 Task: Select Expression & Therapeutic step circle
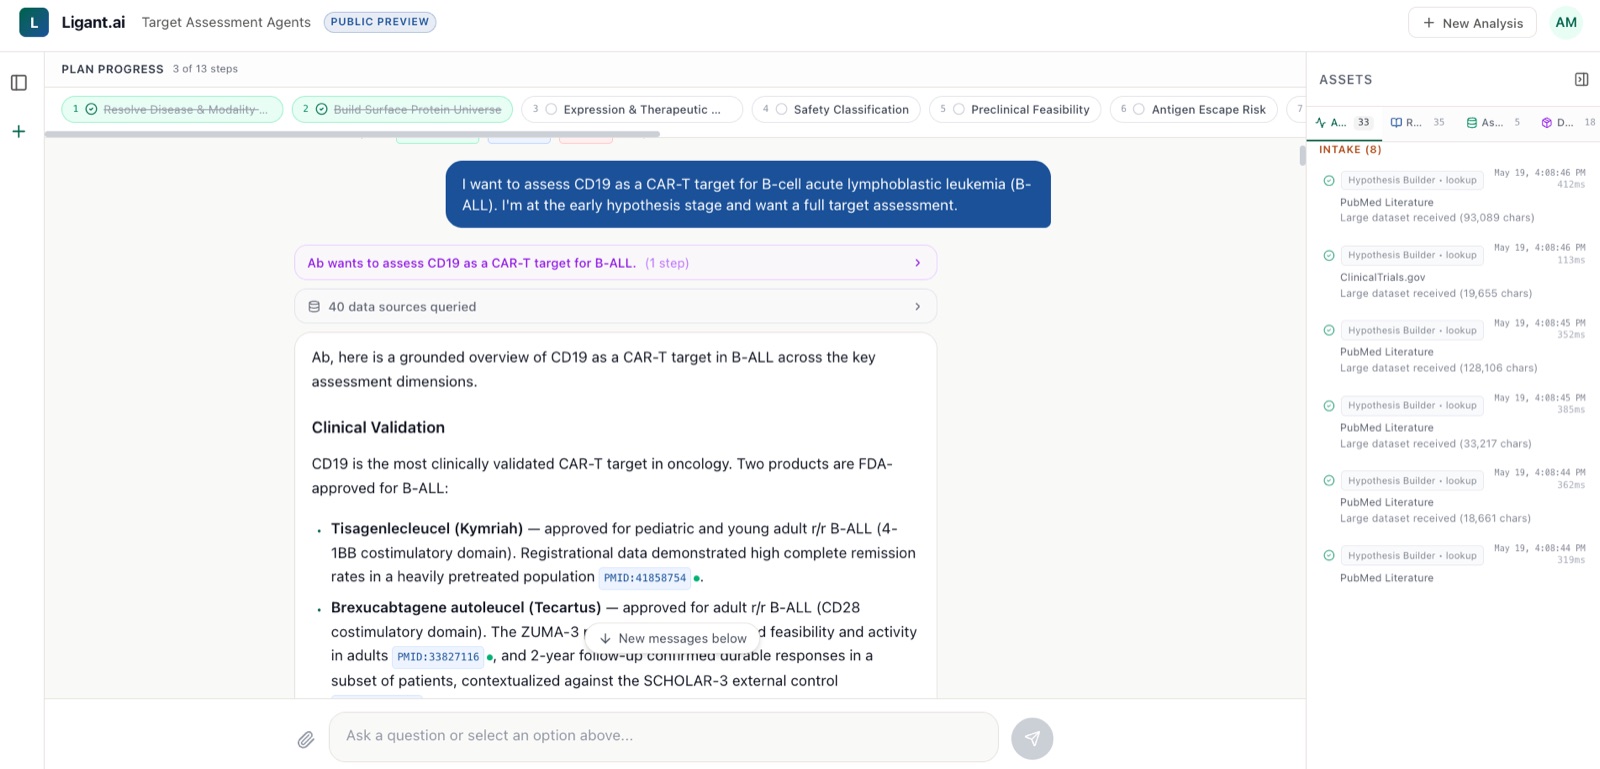coord(551,109)
